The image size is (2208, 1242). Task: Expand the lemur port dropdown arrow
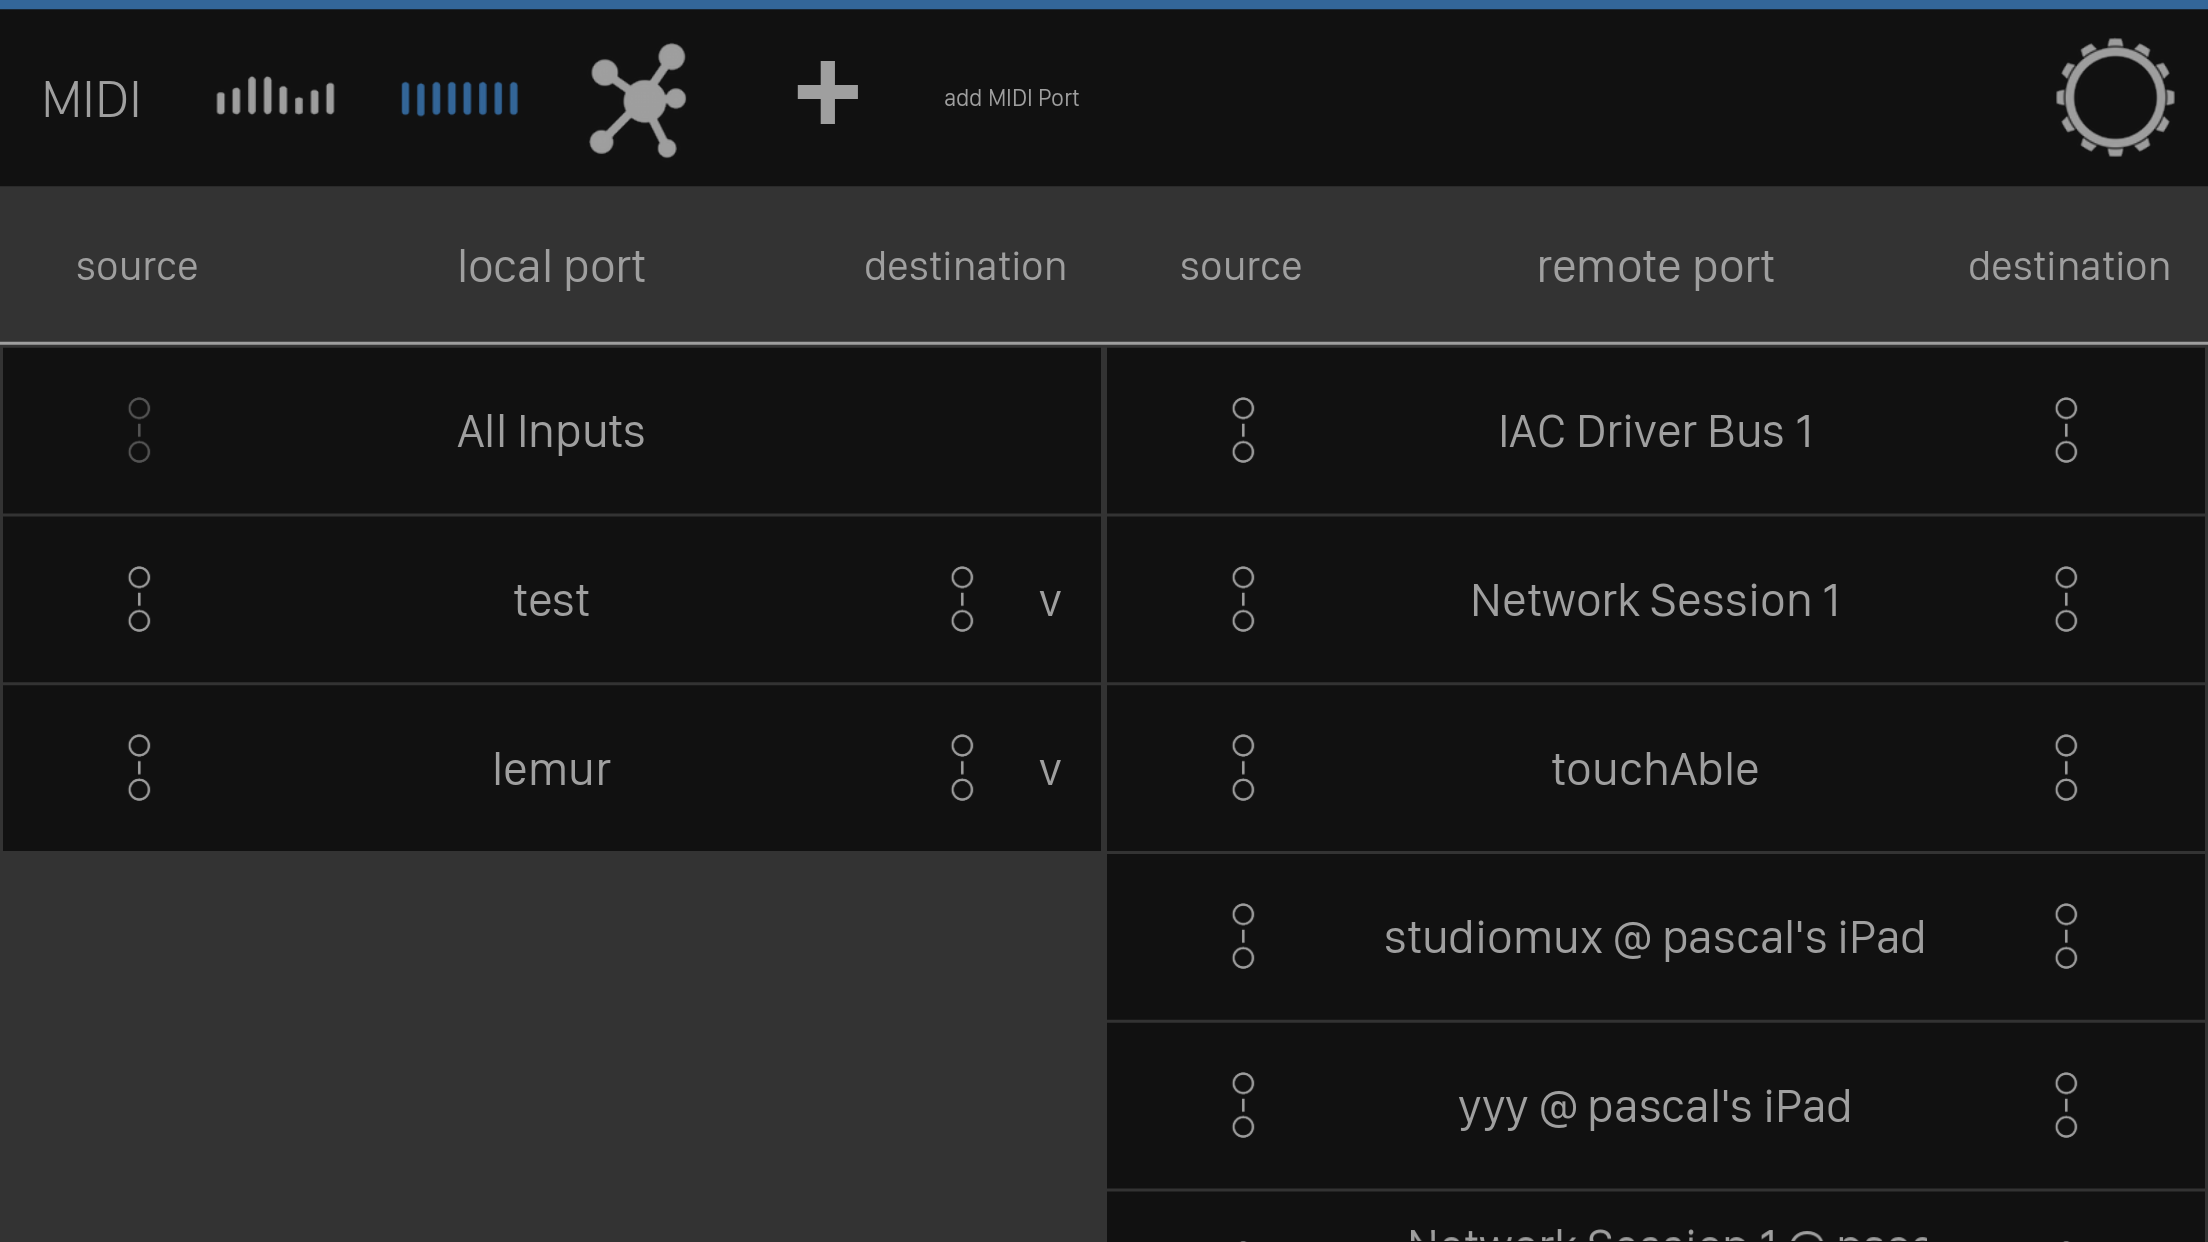[x=1049, y=771]
